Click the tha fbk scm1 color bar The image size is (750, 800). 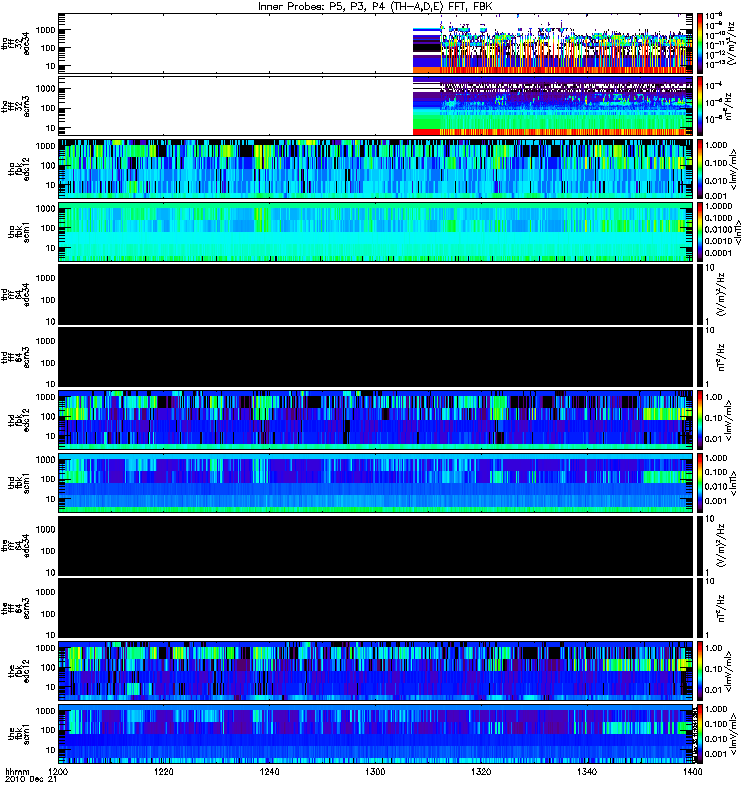(x=699, y=232)
